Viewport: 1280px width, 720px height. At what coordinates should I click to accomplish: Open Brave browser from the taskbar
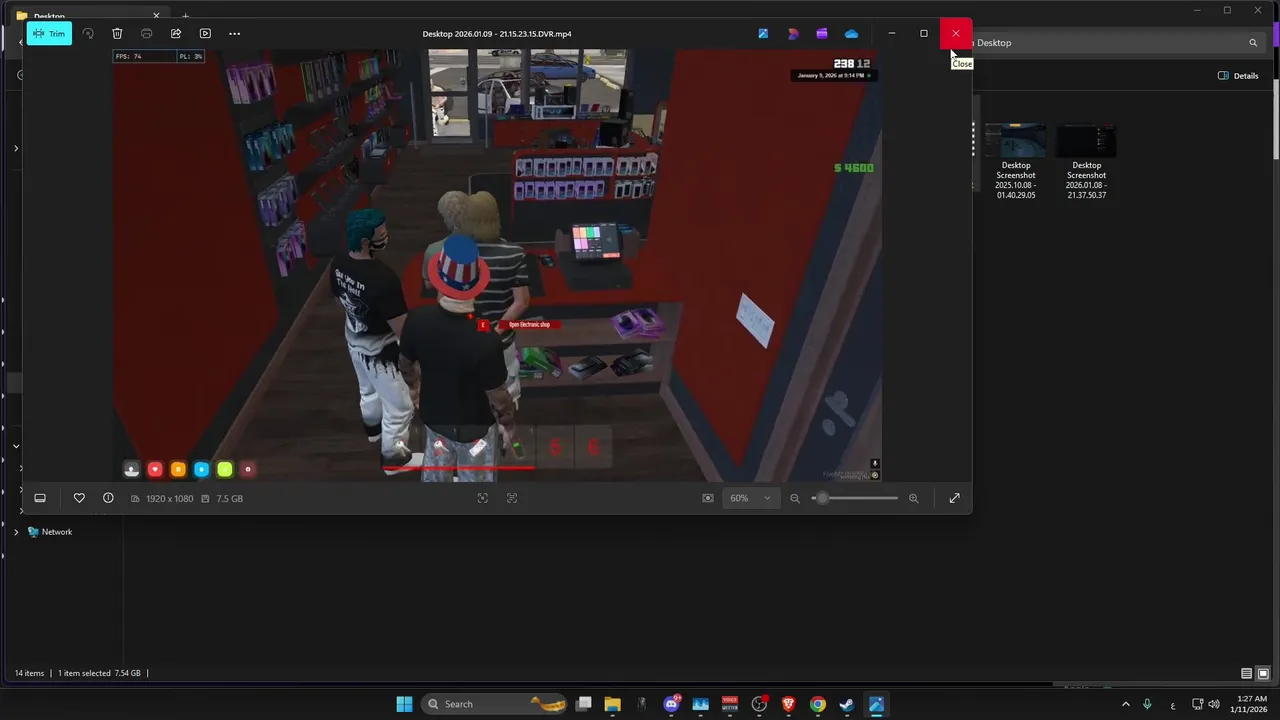click(x=788, y=704)
